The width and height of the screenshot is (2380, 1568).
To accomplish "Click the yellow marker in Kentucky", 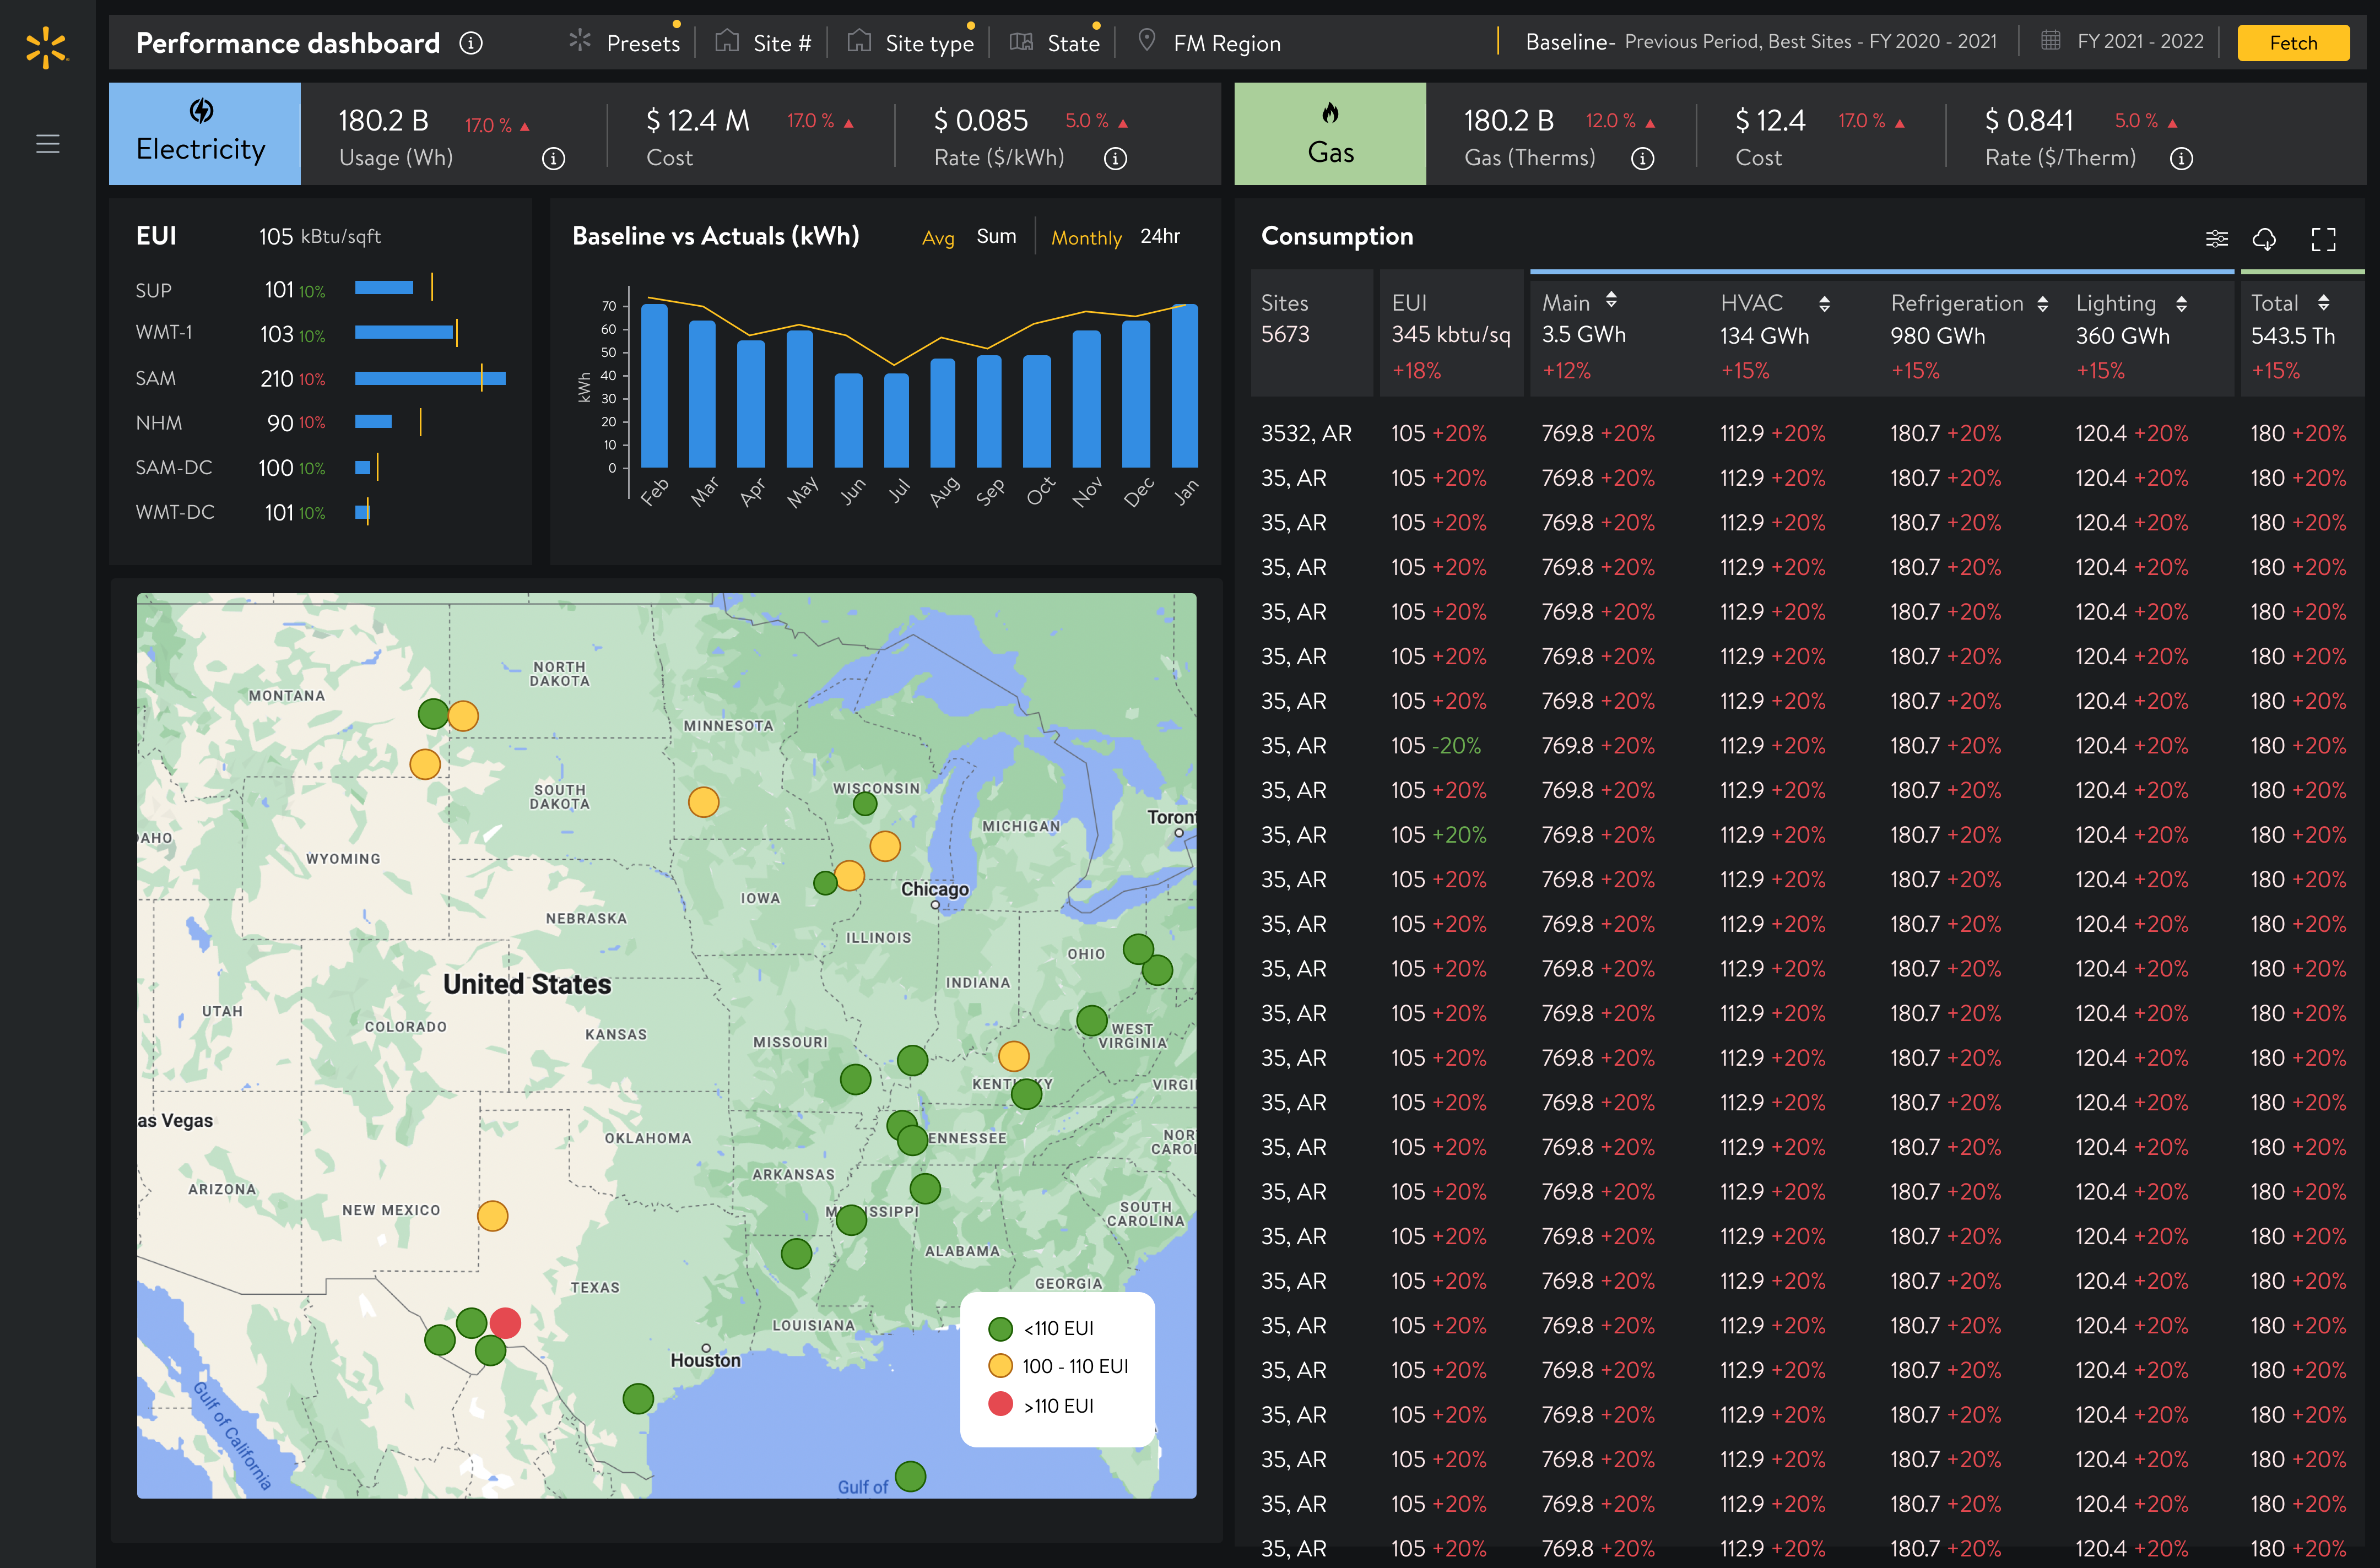I will tap(1013, 1056).
